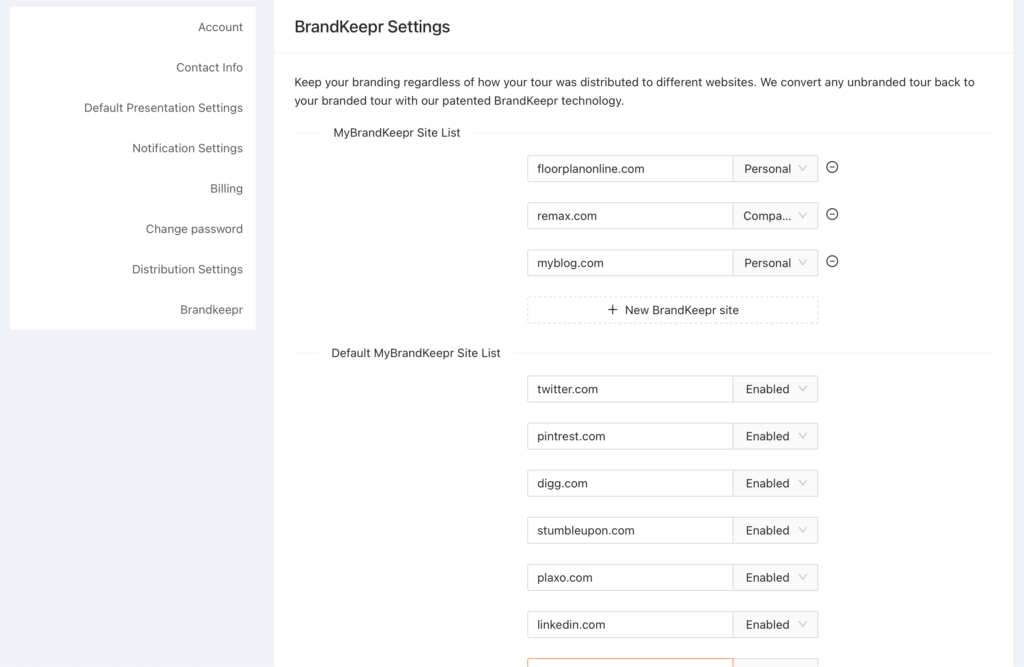
Task: Open the Enabled dropdown for stumbleupon.com
Action: [x=775, y=529]
